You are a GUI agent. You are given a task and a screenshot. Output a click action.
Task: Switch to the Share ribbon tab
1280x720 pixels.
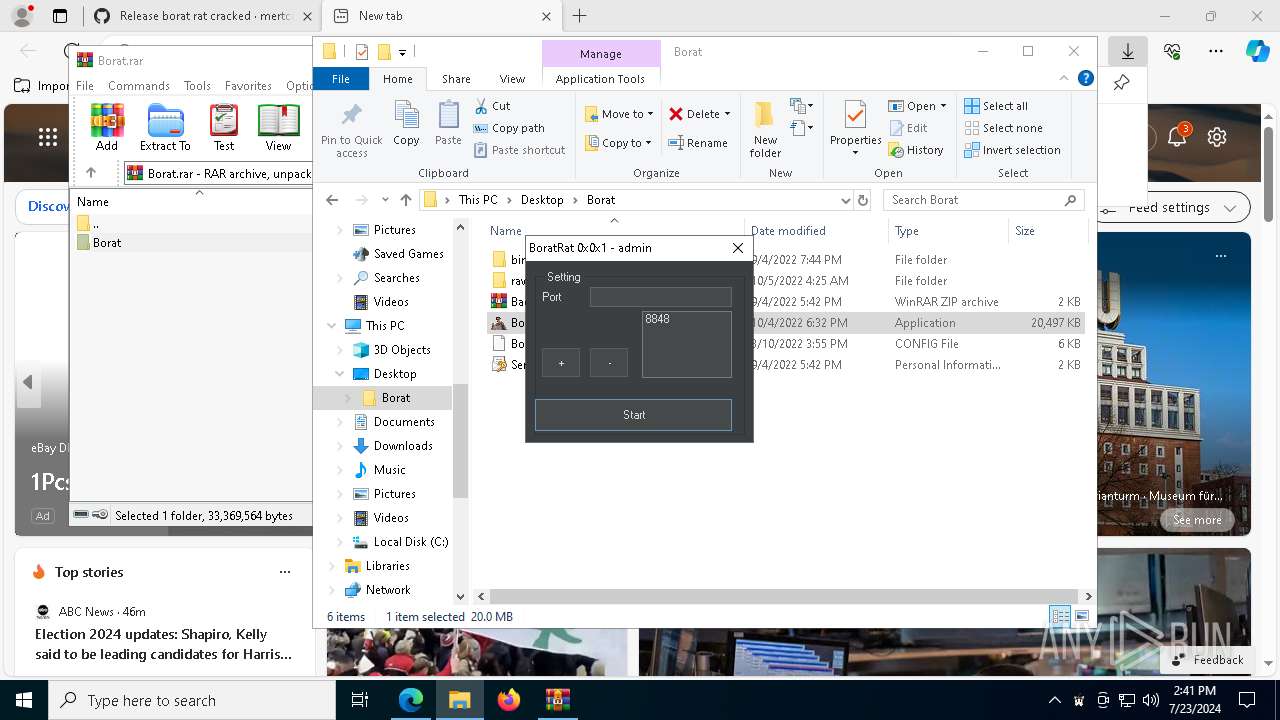[x=456, y=79]
